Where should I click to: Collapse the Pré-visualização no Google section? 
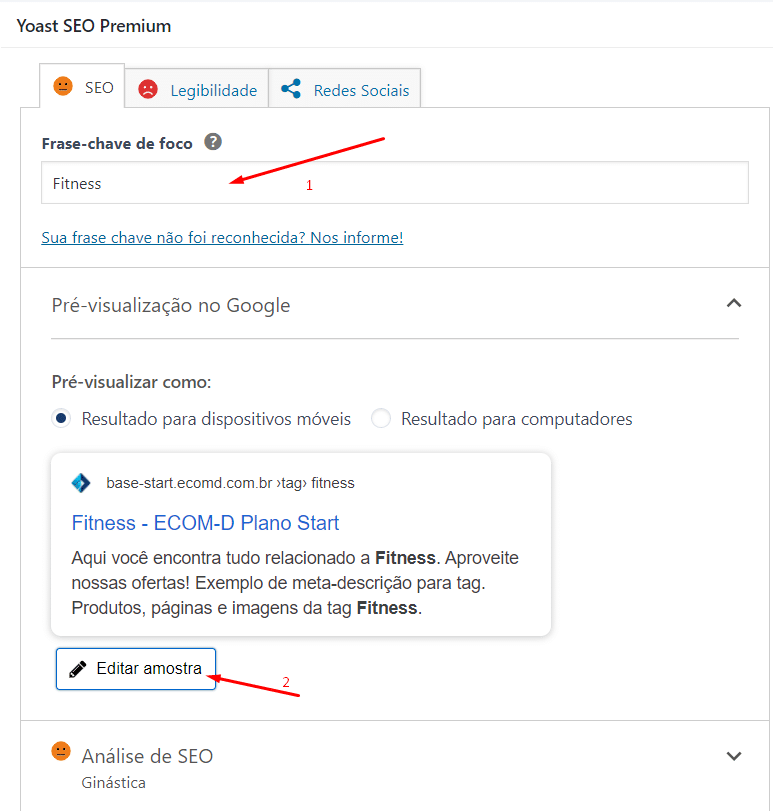coord(734,304)
